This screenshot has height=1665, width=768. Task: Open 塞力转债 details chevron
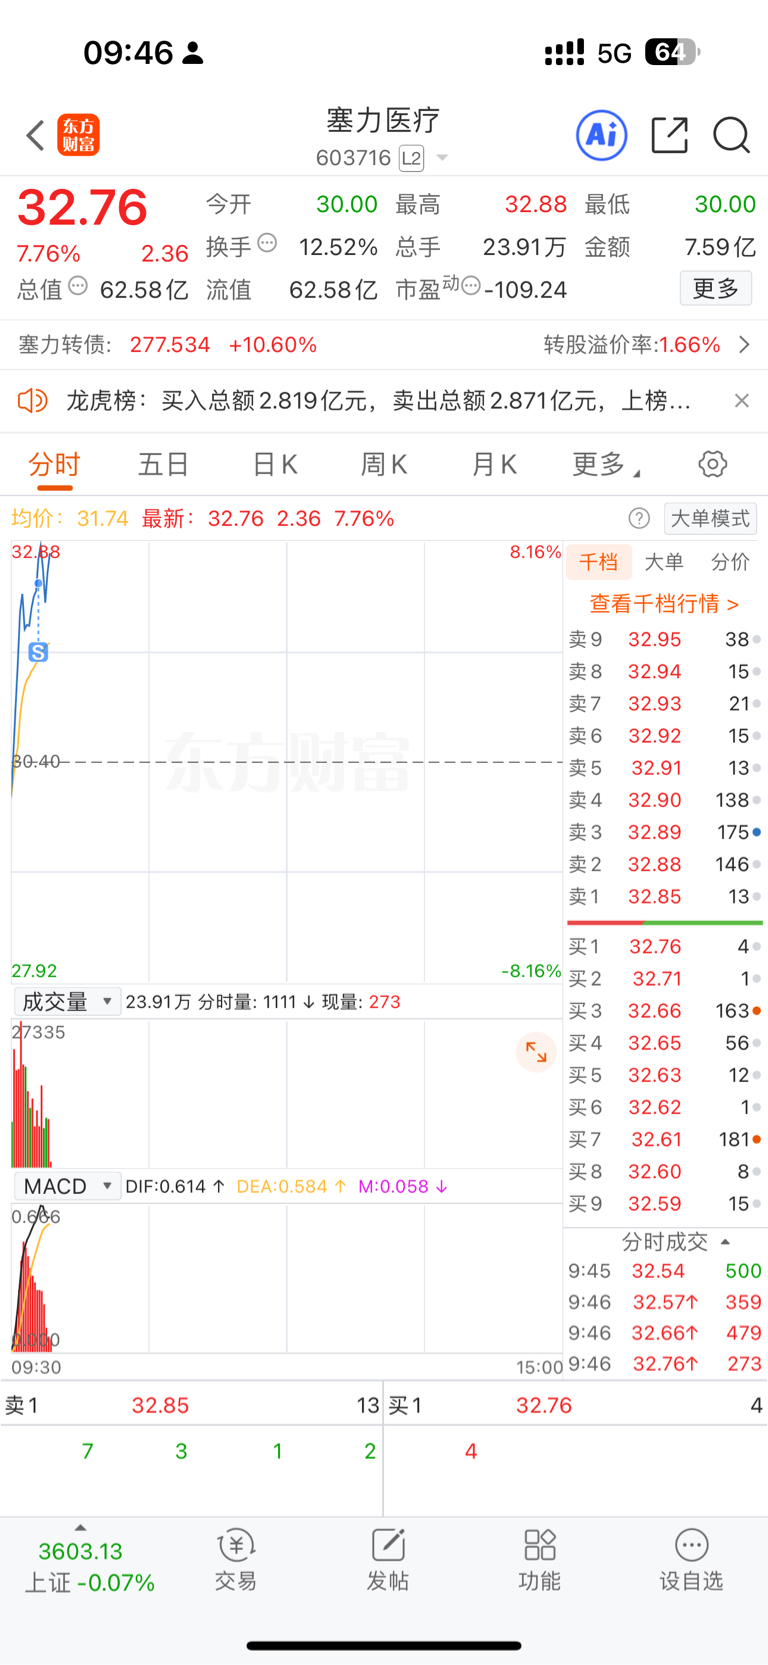point(744,345)
